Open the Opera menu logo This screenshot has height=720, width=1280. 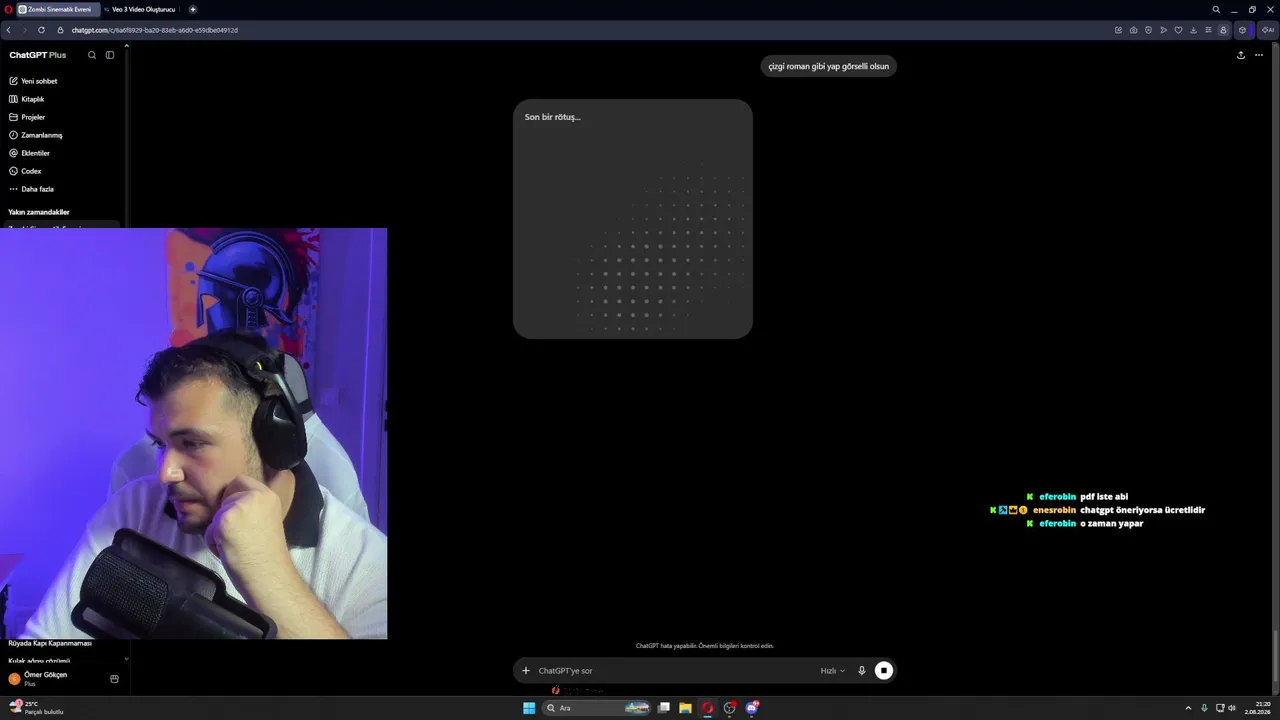(x=8, y=9)
